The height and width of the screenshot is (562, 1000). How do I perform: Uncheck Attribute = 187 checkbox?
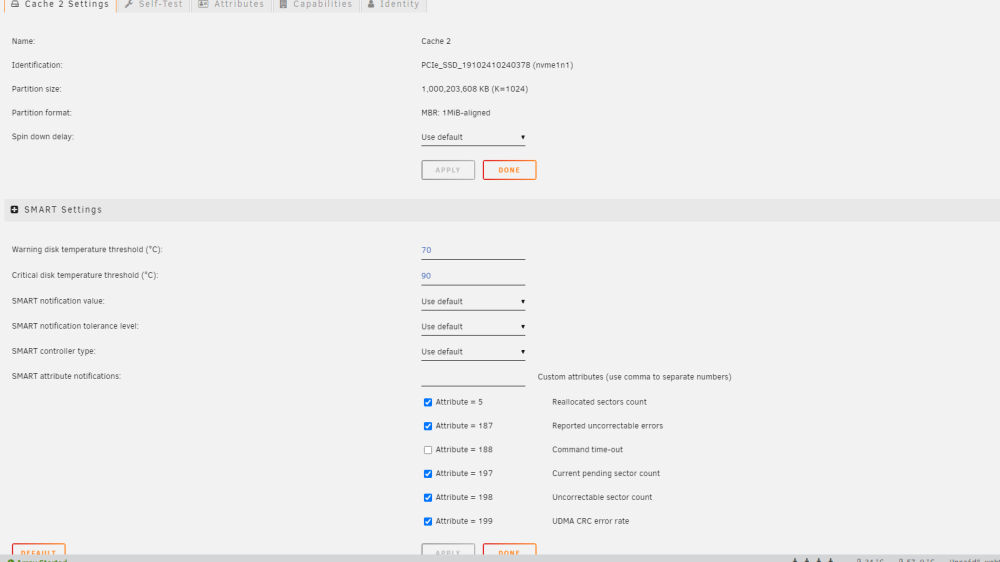428,426
